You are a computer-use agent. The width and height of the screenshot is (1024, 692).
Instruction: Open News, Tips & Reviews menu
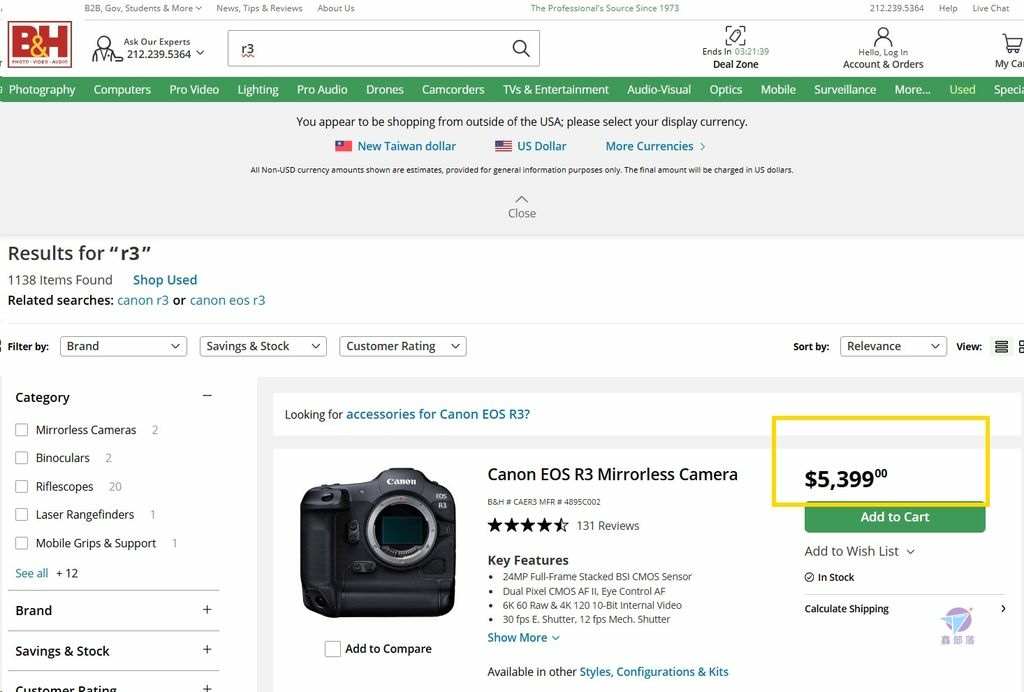point(259,8)
